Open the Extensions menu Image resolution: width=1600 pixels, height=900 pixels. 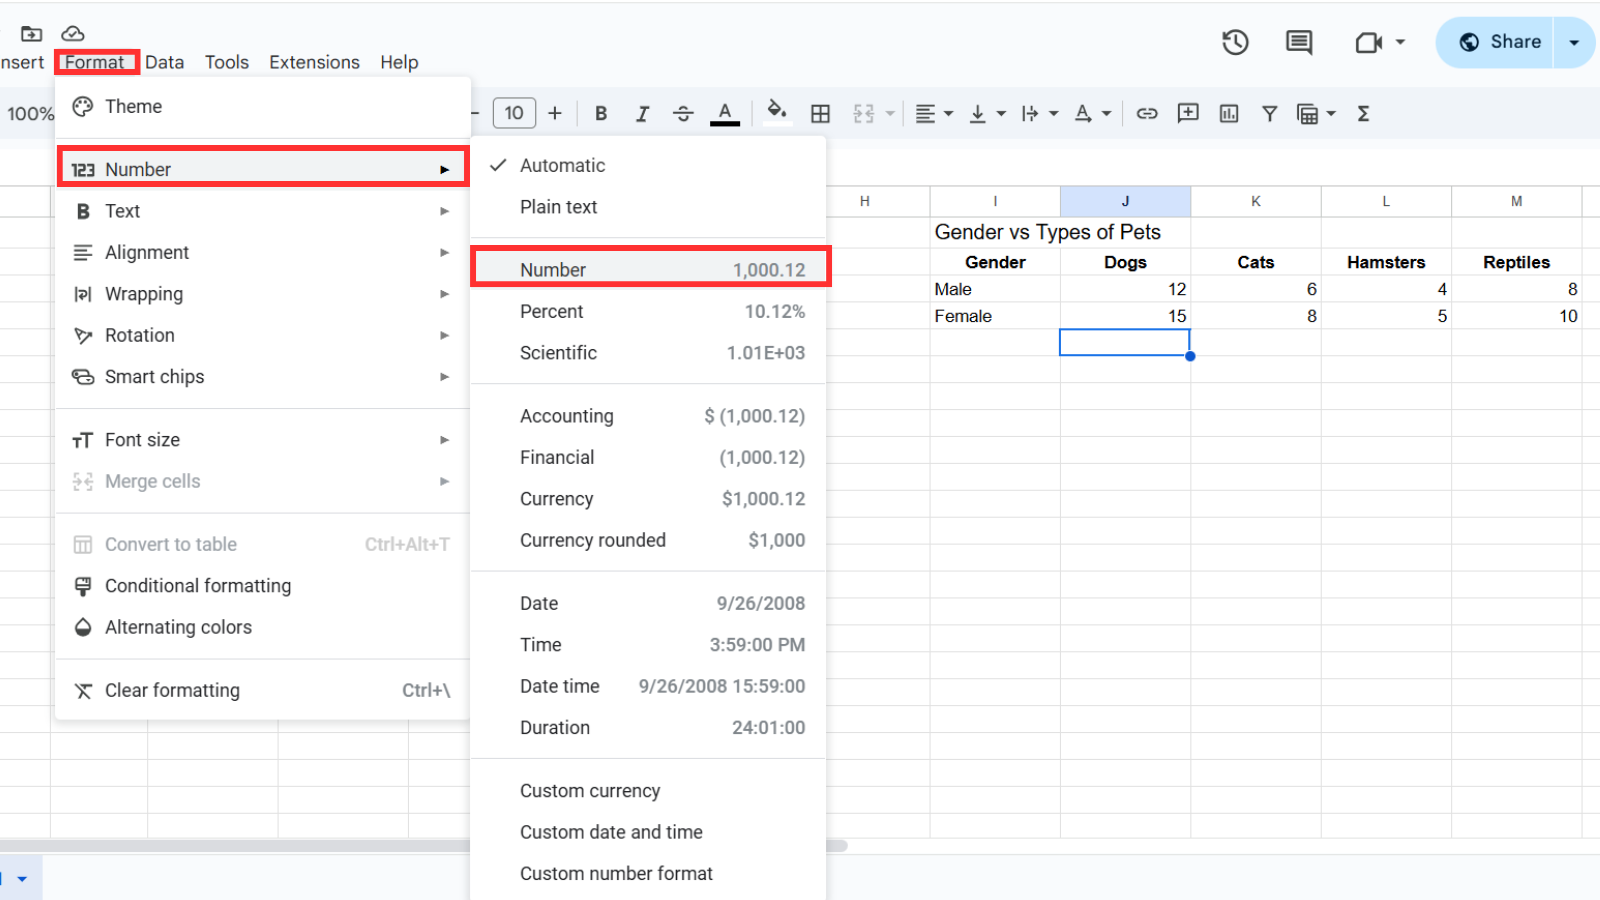314,62
